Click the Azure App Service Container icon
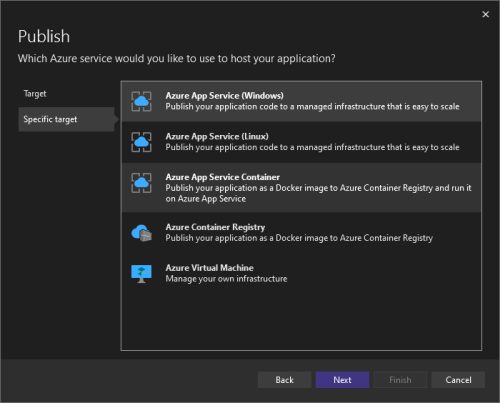Image resolution: width=500 pixels, height=403 pixels. coord(141,183)
